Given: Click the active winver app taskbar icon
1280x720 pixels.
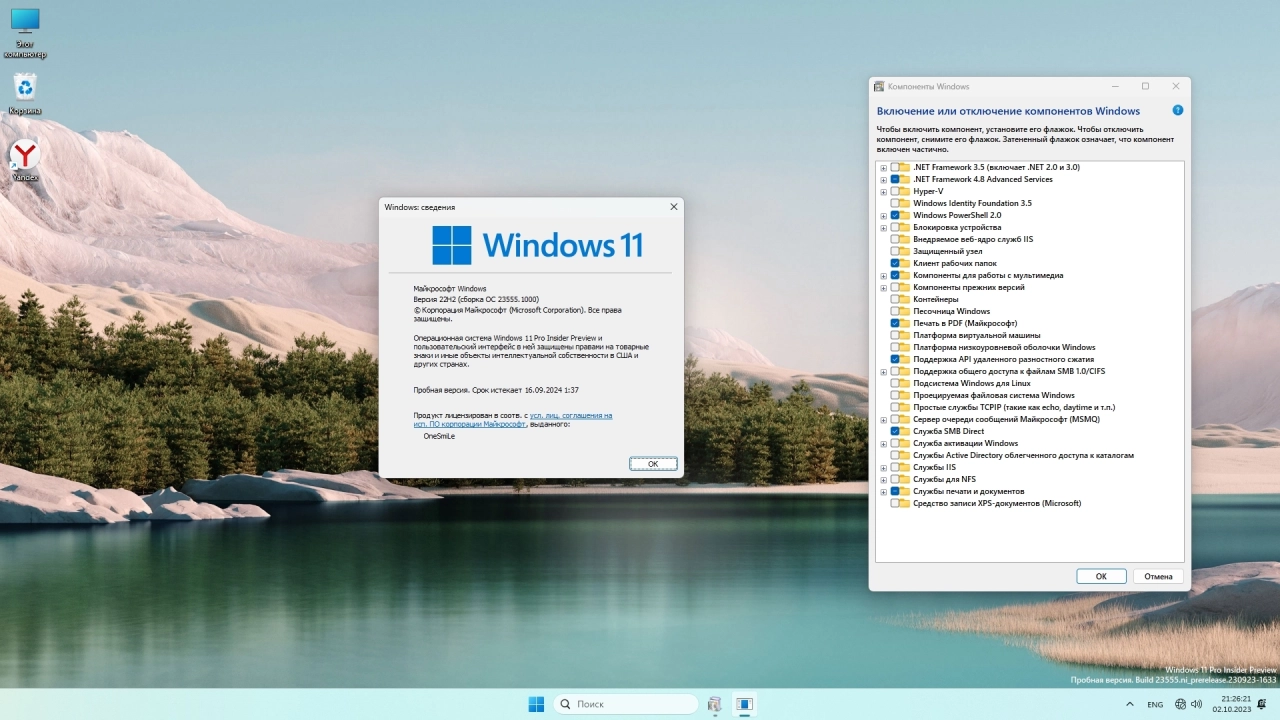Looking at the screenshot, I should 744,704.
